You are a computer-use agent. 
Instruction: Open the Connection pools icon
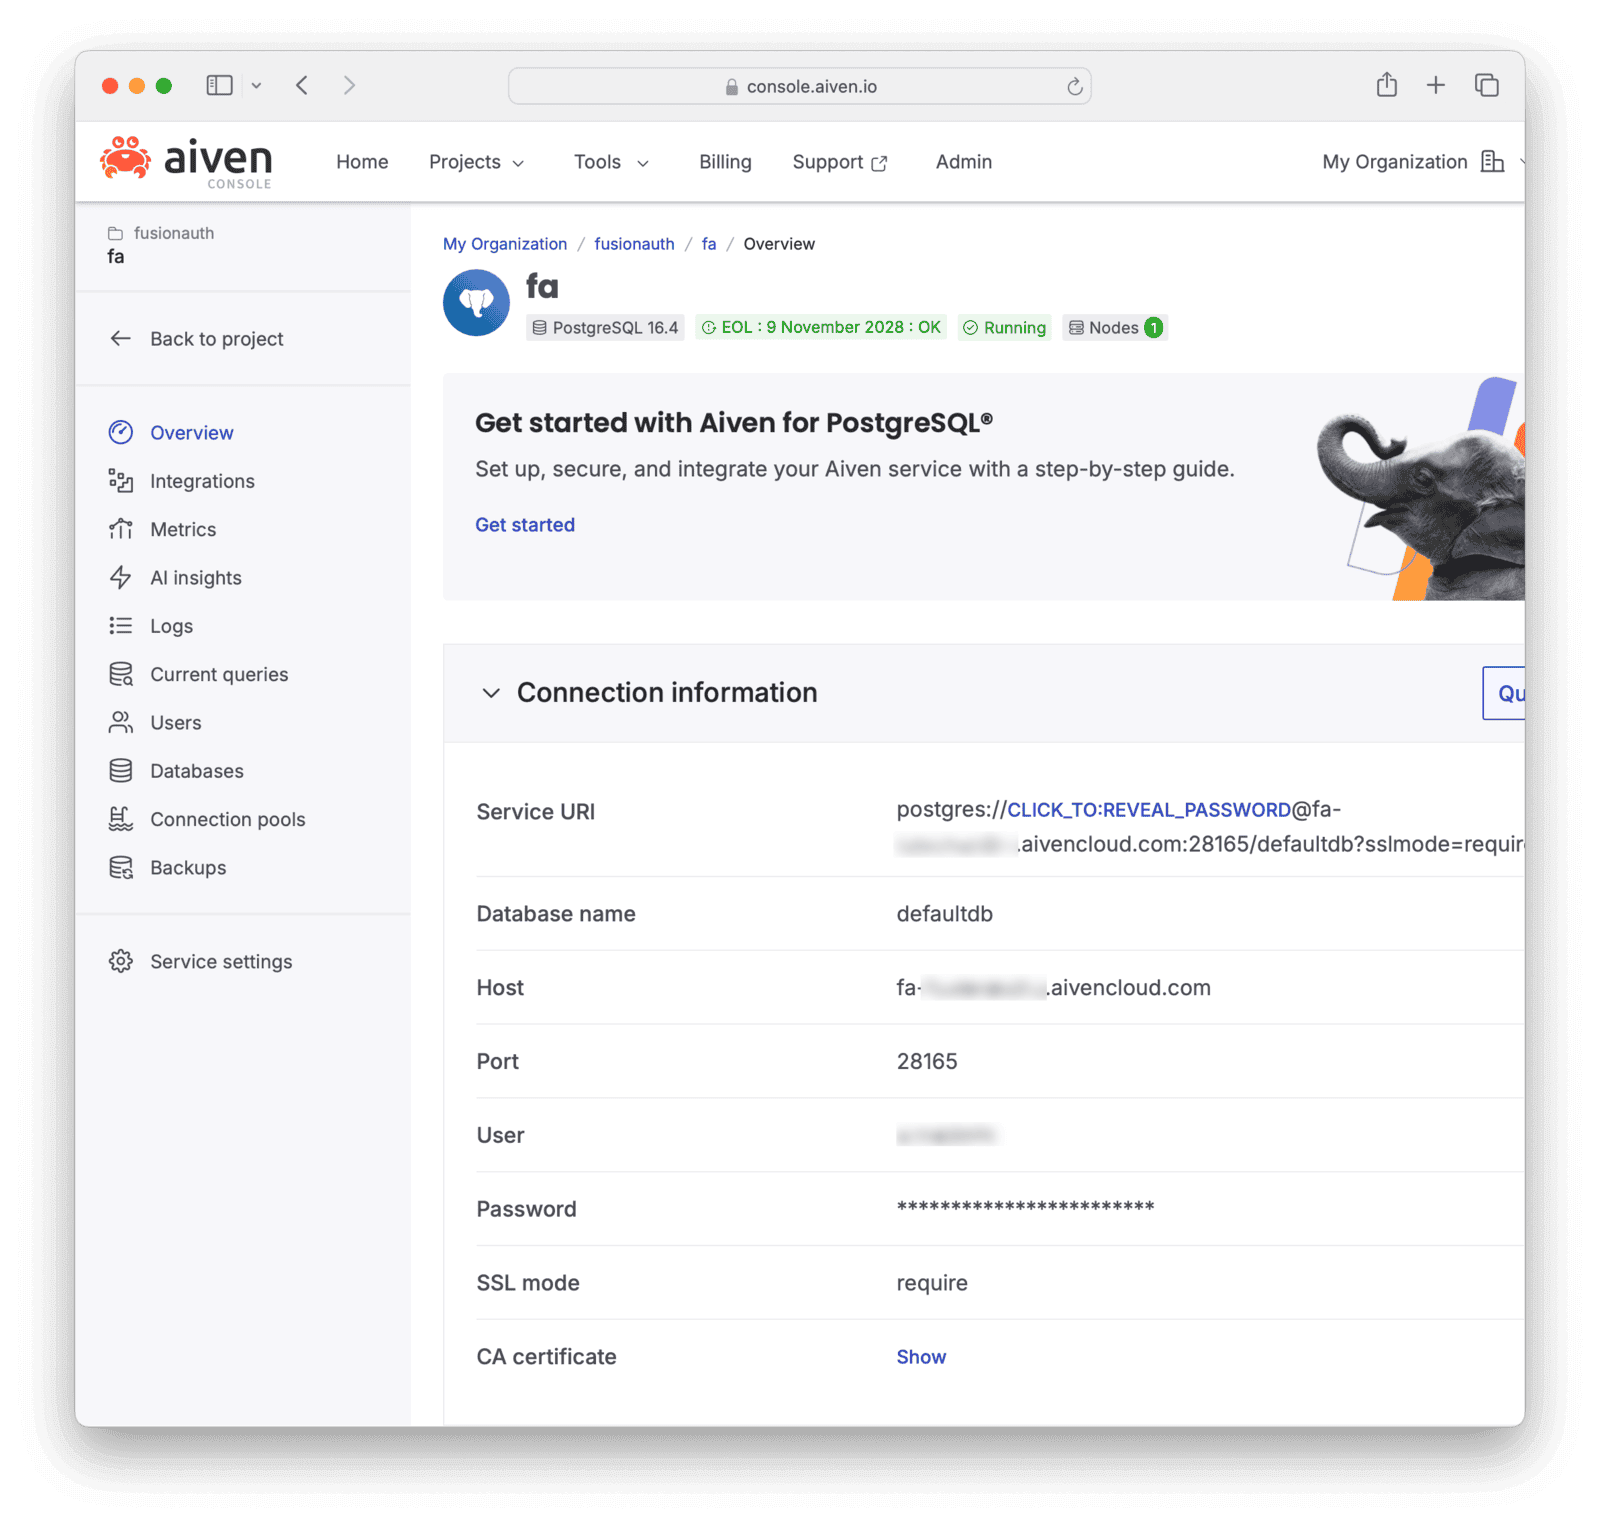point(121,819)
